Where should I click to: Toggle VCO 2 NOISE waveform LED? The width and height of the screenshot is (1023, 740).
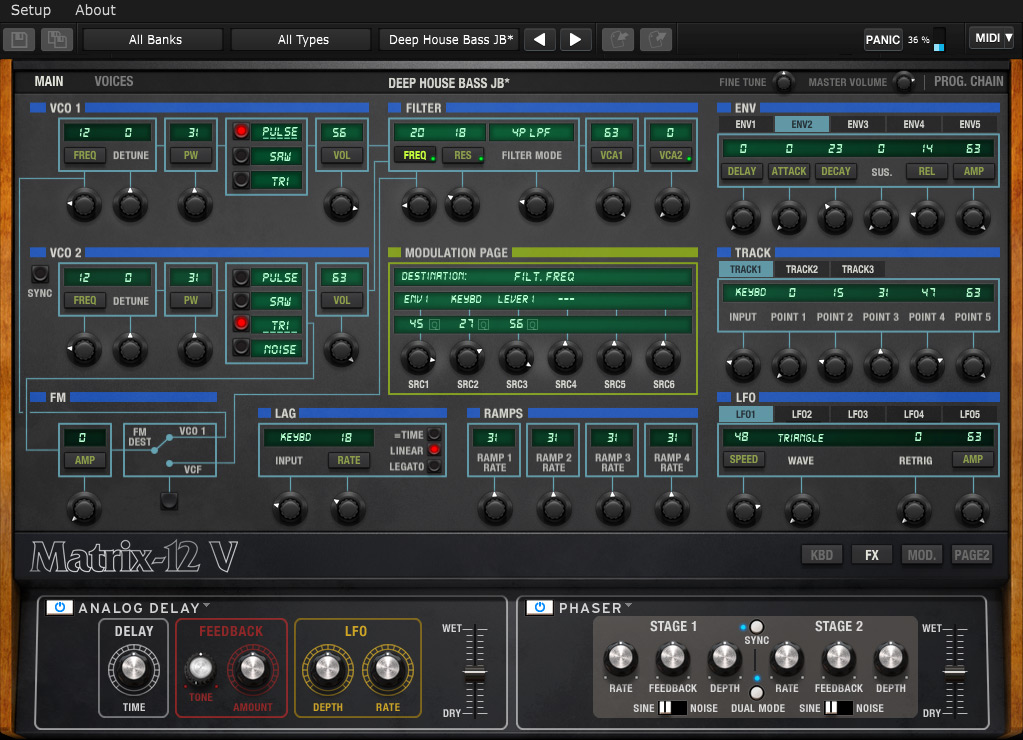coord(241,348)
